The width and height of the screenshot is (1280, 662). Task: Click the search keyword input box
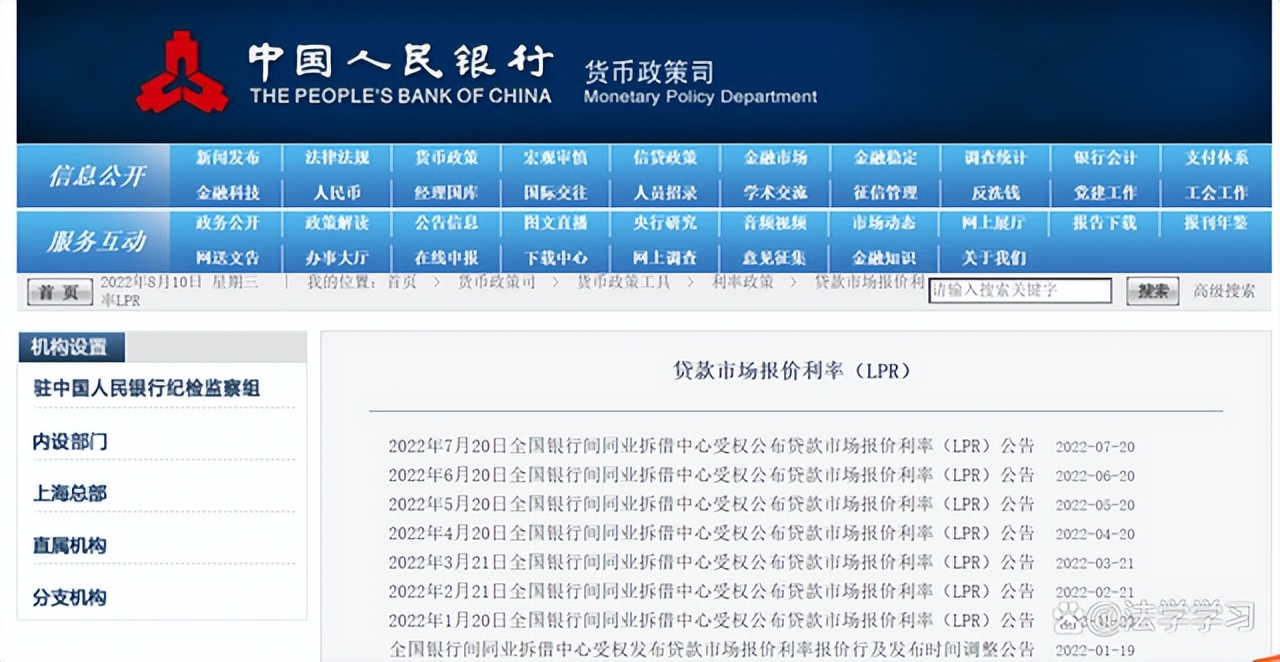click(1019, 290)
